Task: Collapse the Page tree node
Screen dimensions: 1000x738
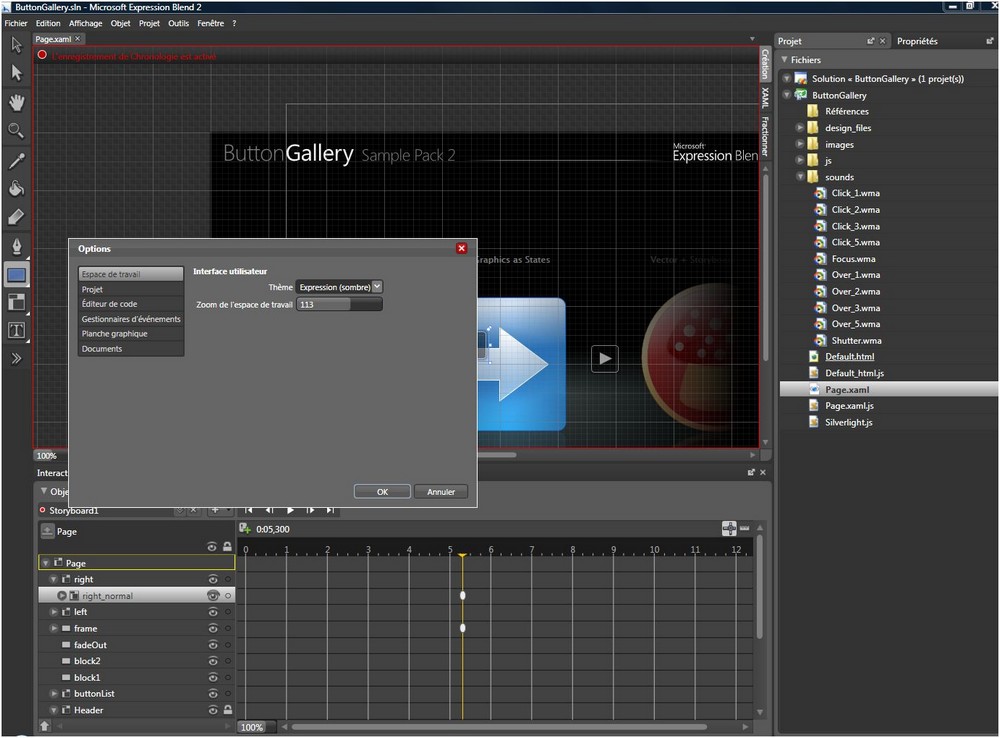Action: (46, 563)
